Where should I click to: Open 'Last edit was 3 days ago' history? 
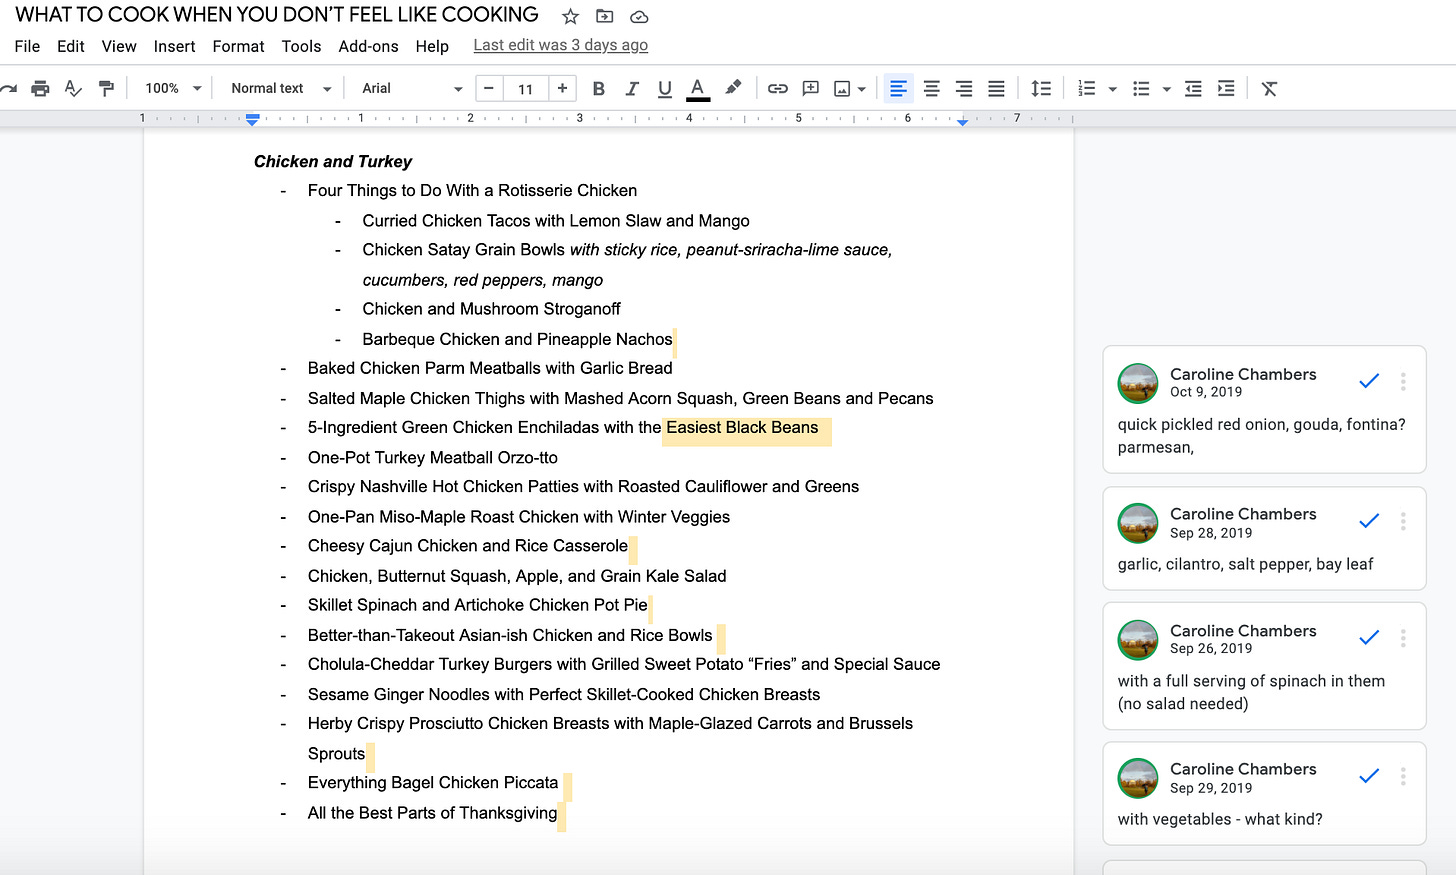tap(561, 45)
